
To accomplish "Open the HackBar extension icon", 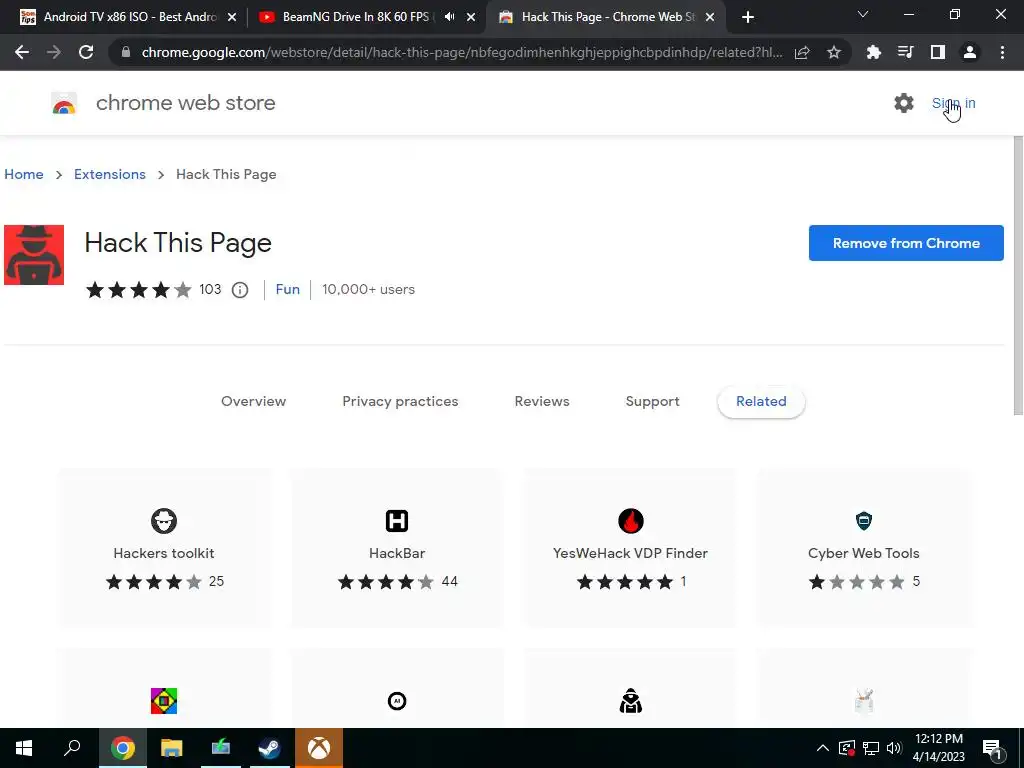I will coord(397,520).
